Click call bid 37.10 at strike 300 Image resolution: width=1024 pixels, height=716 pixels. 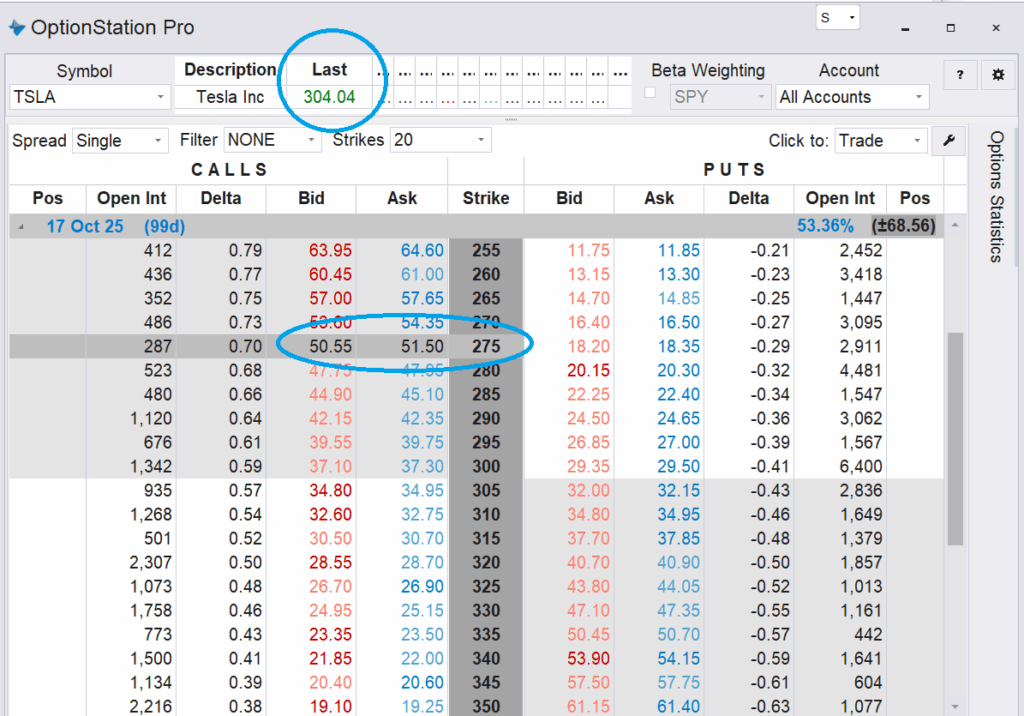[x=330, y=466]
